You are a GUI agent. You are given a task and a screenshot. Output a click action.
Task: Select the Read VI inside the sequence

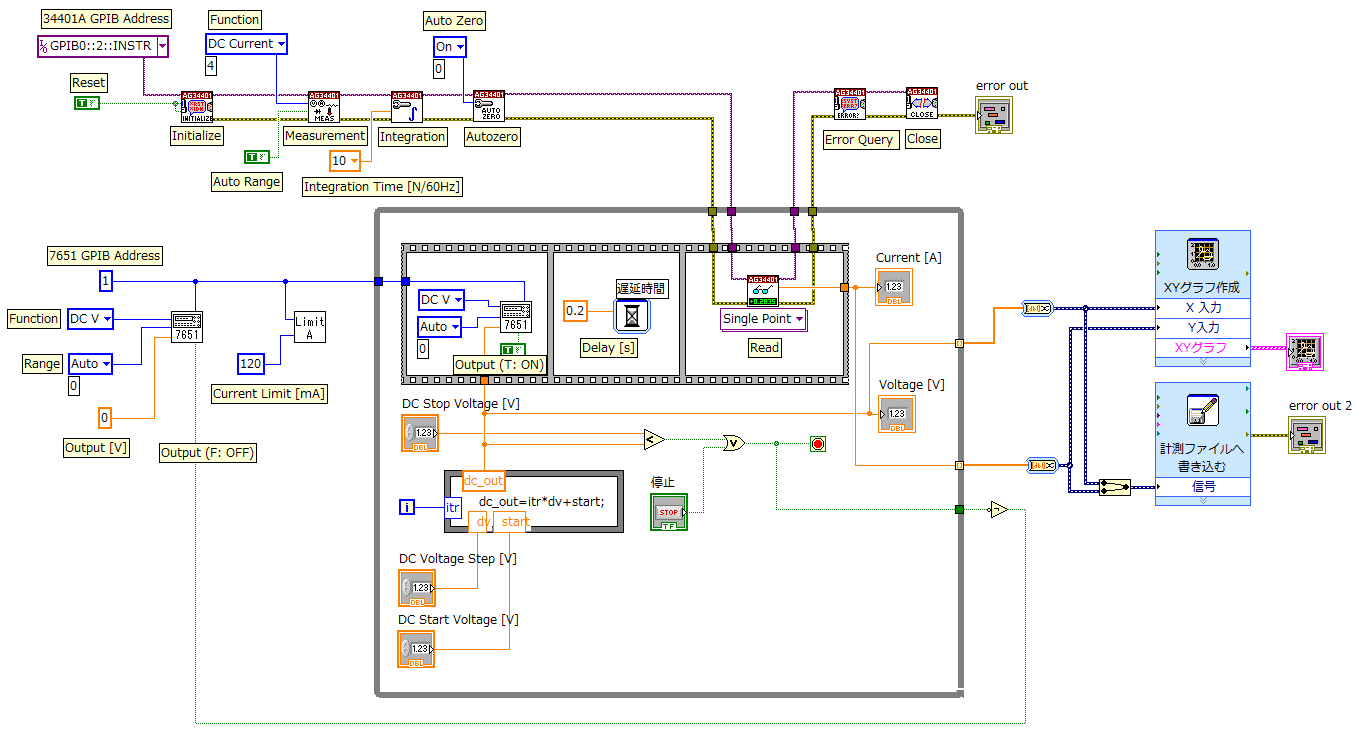763,291
